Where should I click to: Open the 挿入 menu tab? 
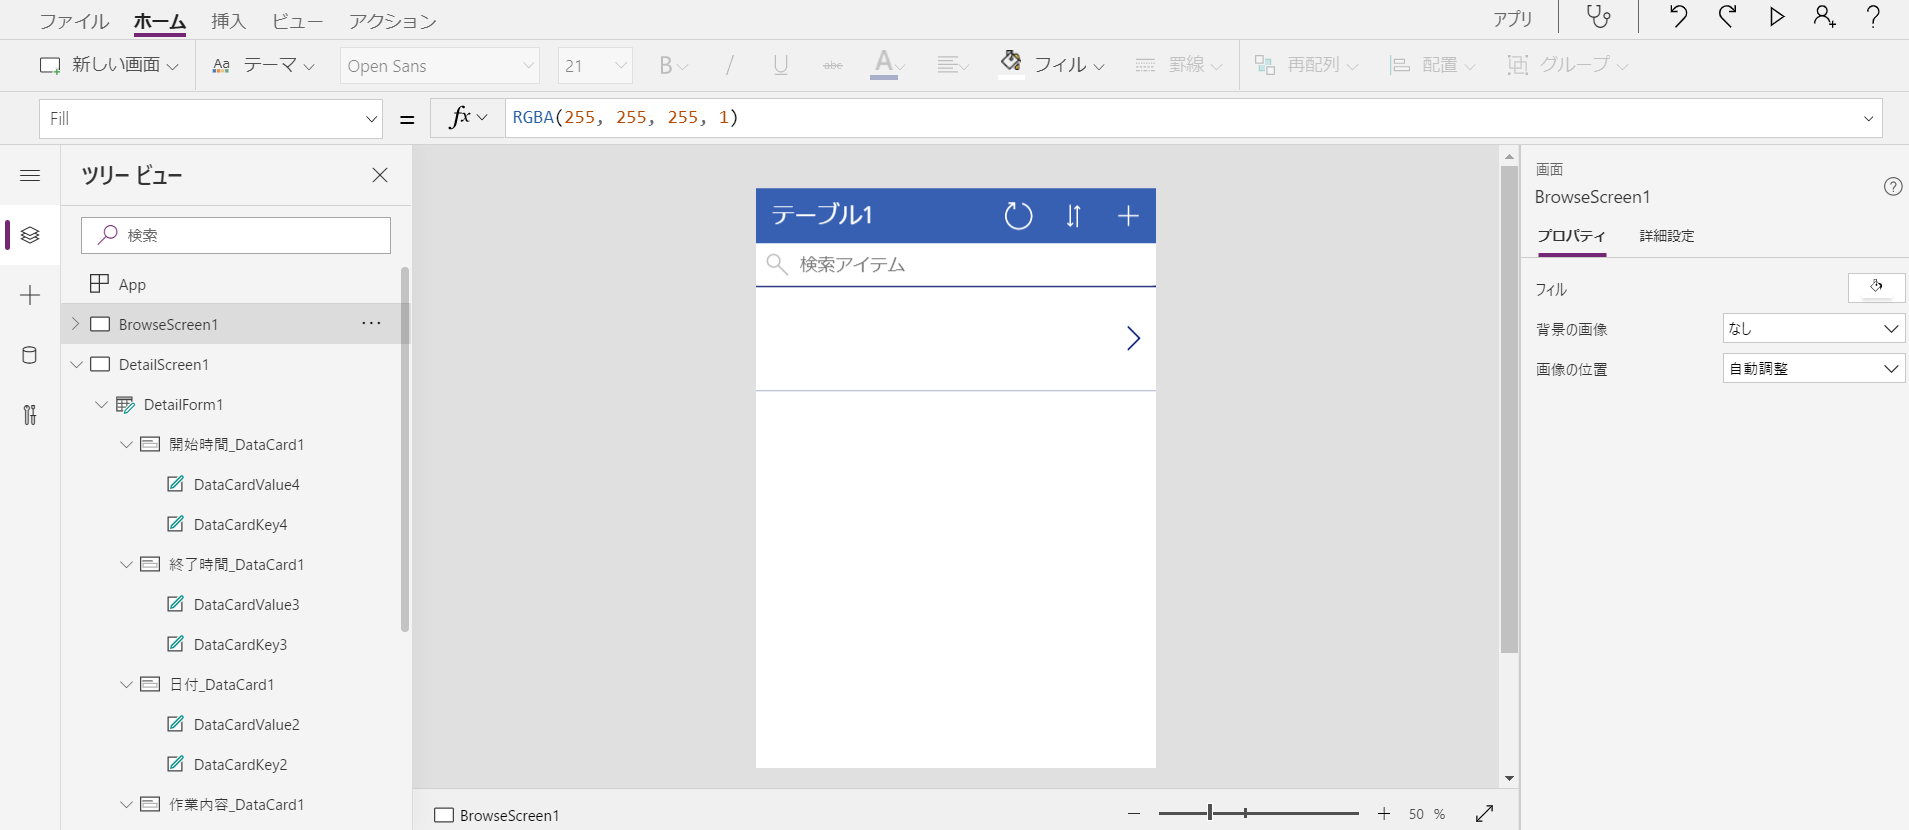[x=228, y=21]
